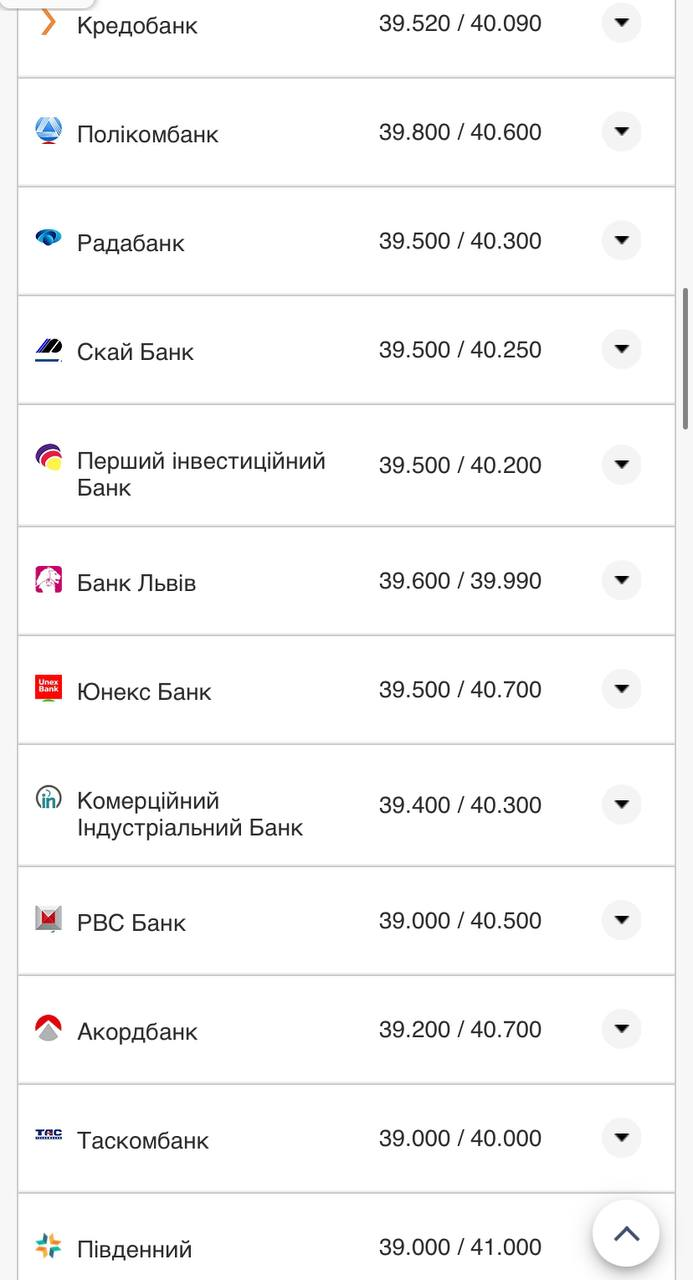Image resolution: width=693 pixels, height=1280 pixels.
Task: Click the Банк Львів lion logo
Action: tap(48, 579)
